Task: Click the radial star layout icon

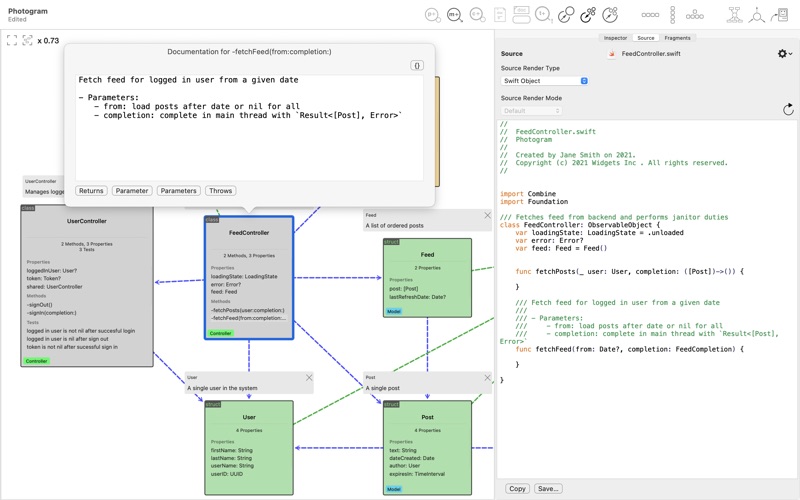Action: (x=756, y=15)
